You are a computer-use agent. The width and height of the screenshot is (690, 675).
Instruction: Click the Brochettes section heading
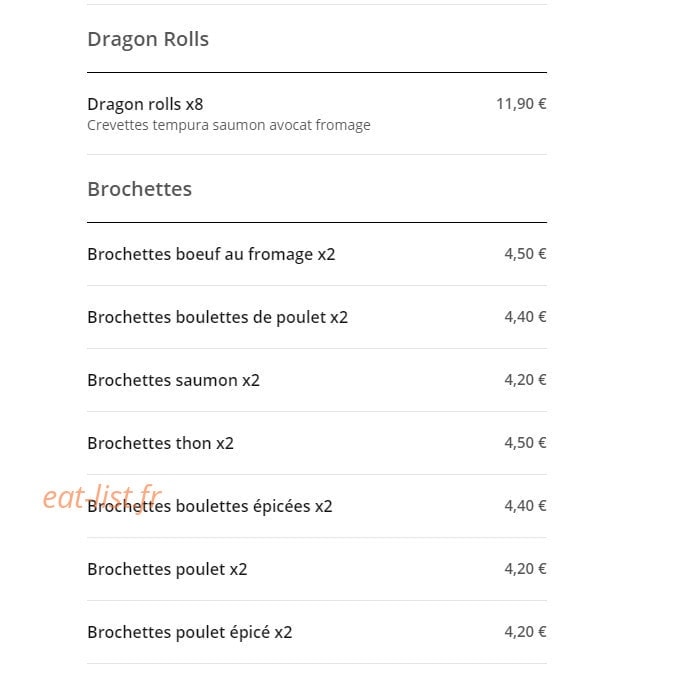tap(139, 189)
